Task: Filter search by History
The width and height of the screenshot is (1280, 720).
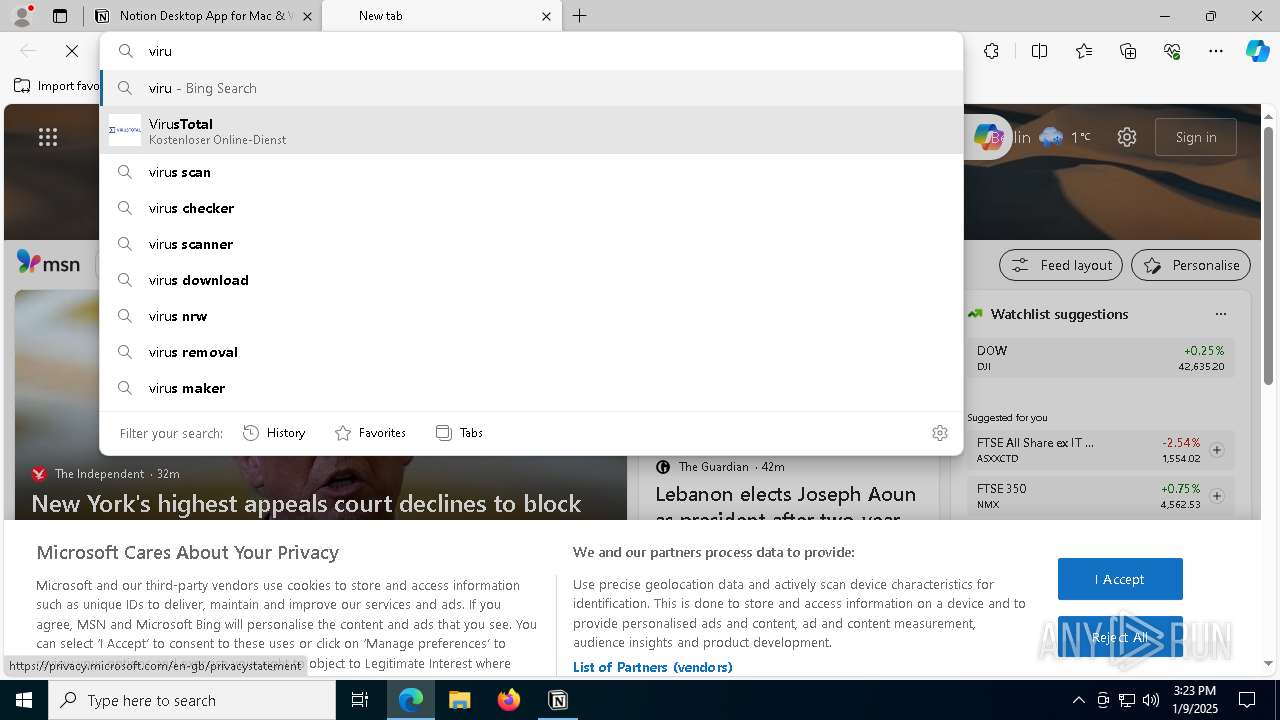Action: [274, 433]
